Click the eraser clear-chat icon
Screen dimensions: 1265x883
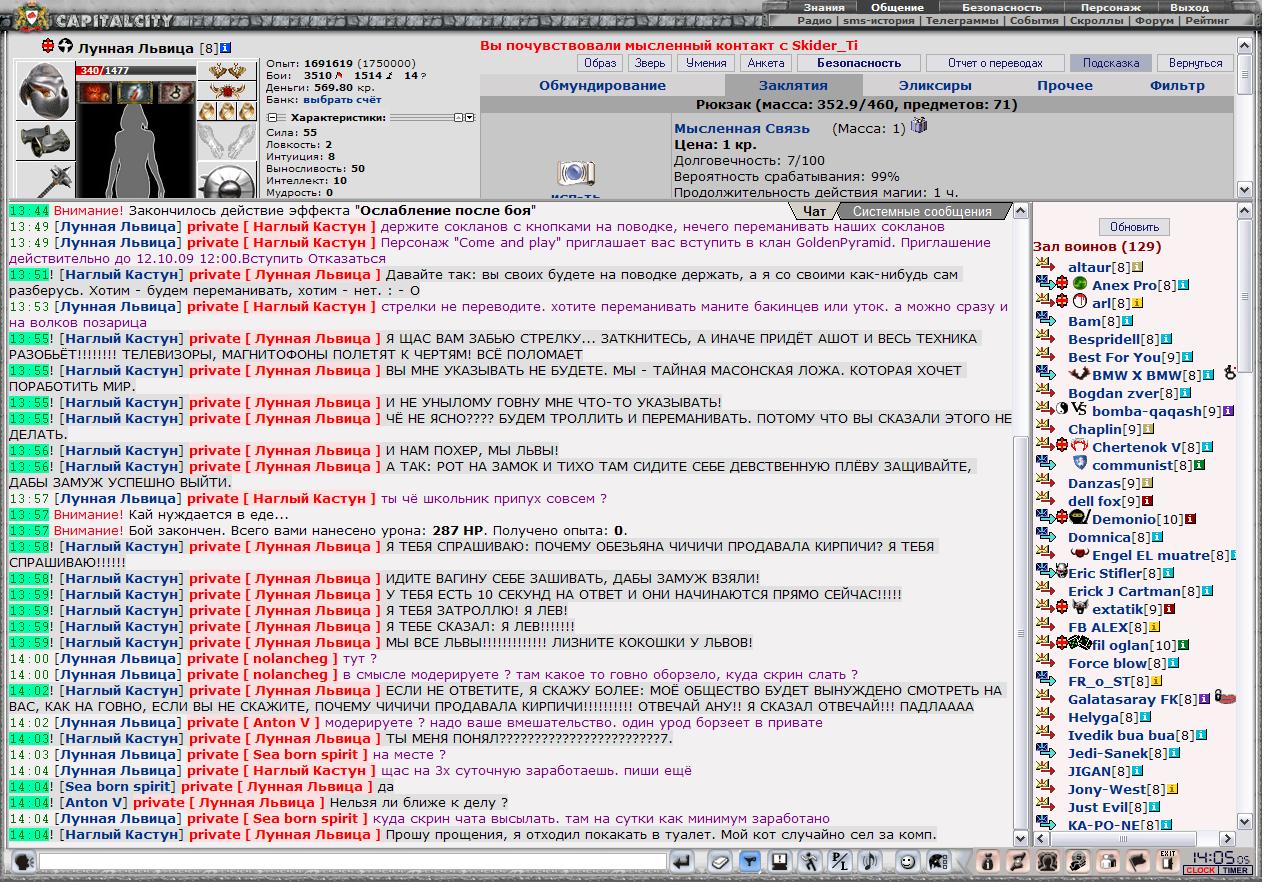coord(720,861)
